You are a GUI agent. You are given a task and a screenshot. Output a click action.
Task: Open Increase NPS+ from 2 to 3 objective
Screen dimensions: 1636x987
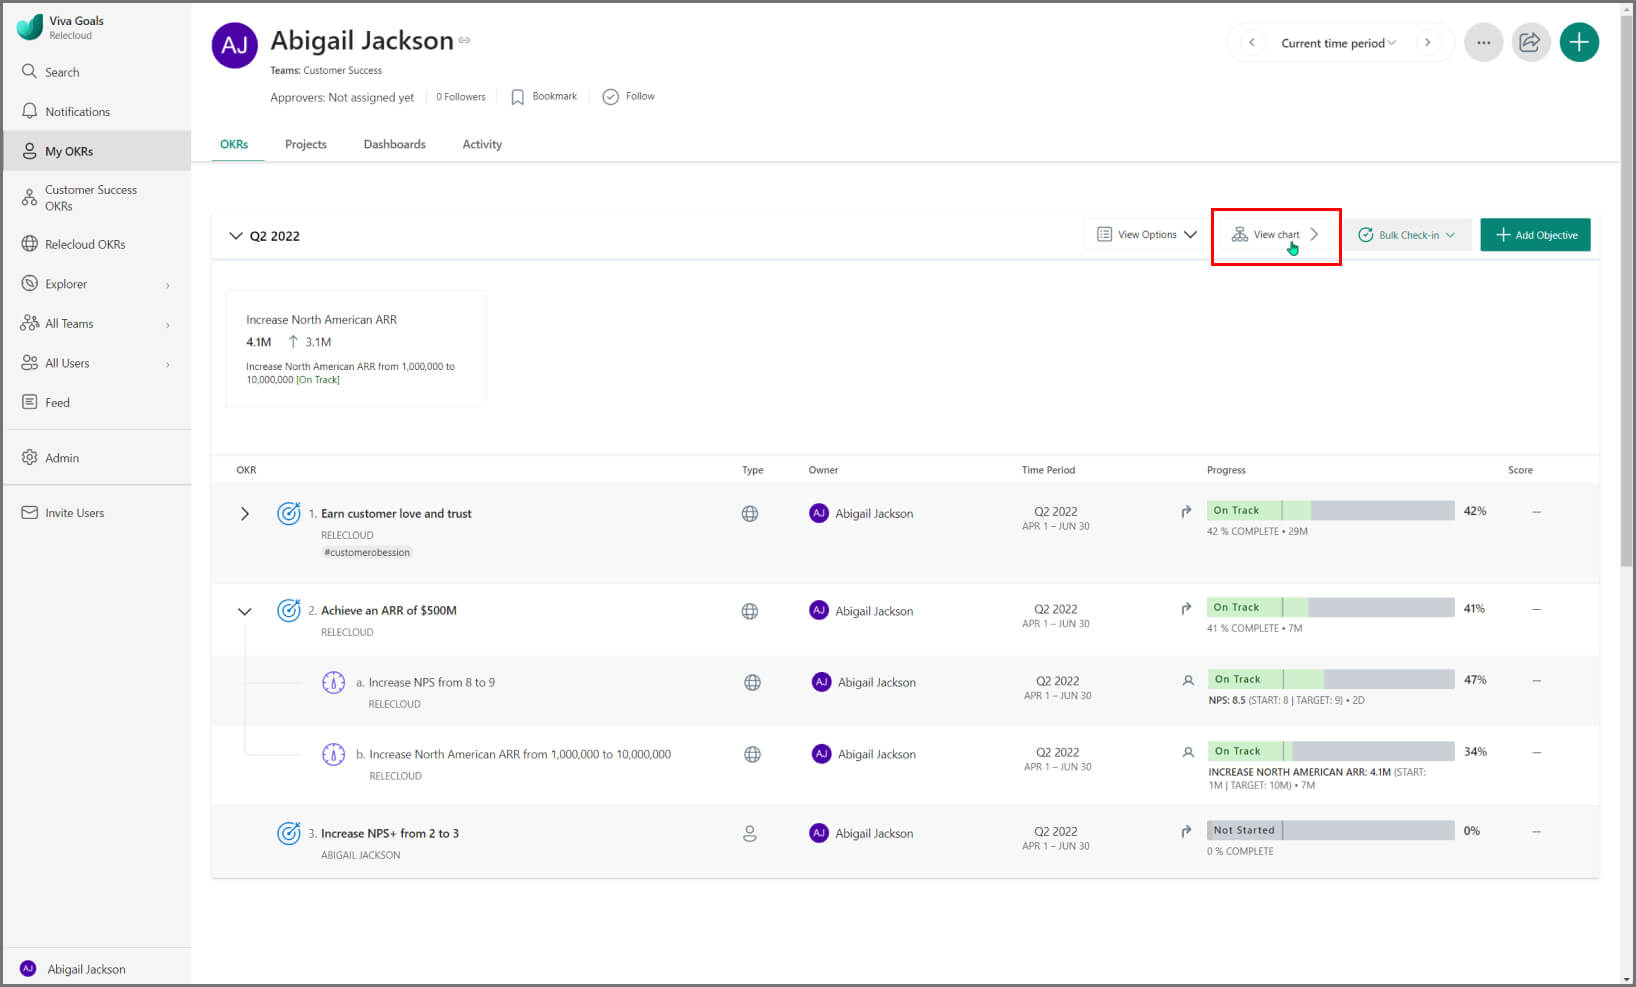390,834
